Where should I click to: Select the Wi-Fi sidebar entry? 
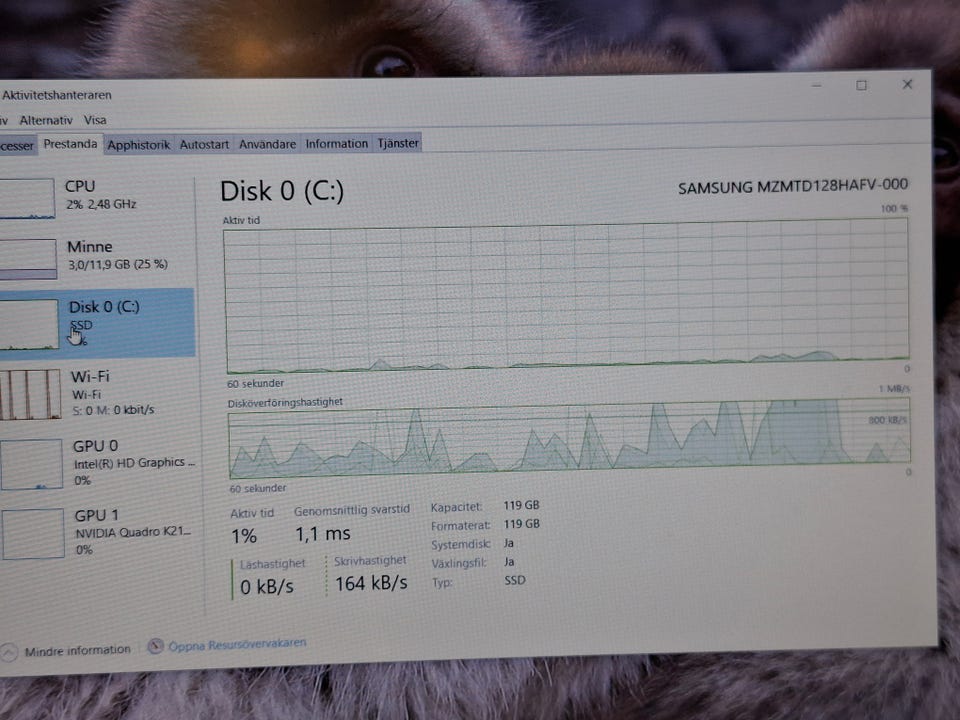click(97, 393)
